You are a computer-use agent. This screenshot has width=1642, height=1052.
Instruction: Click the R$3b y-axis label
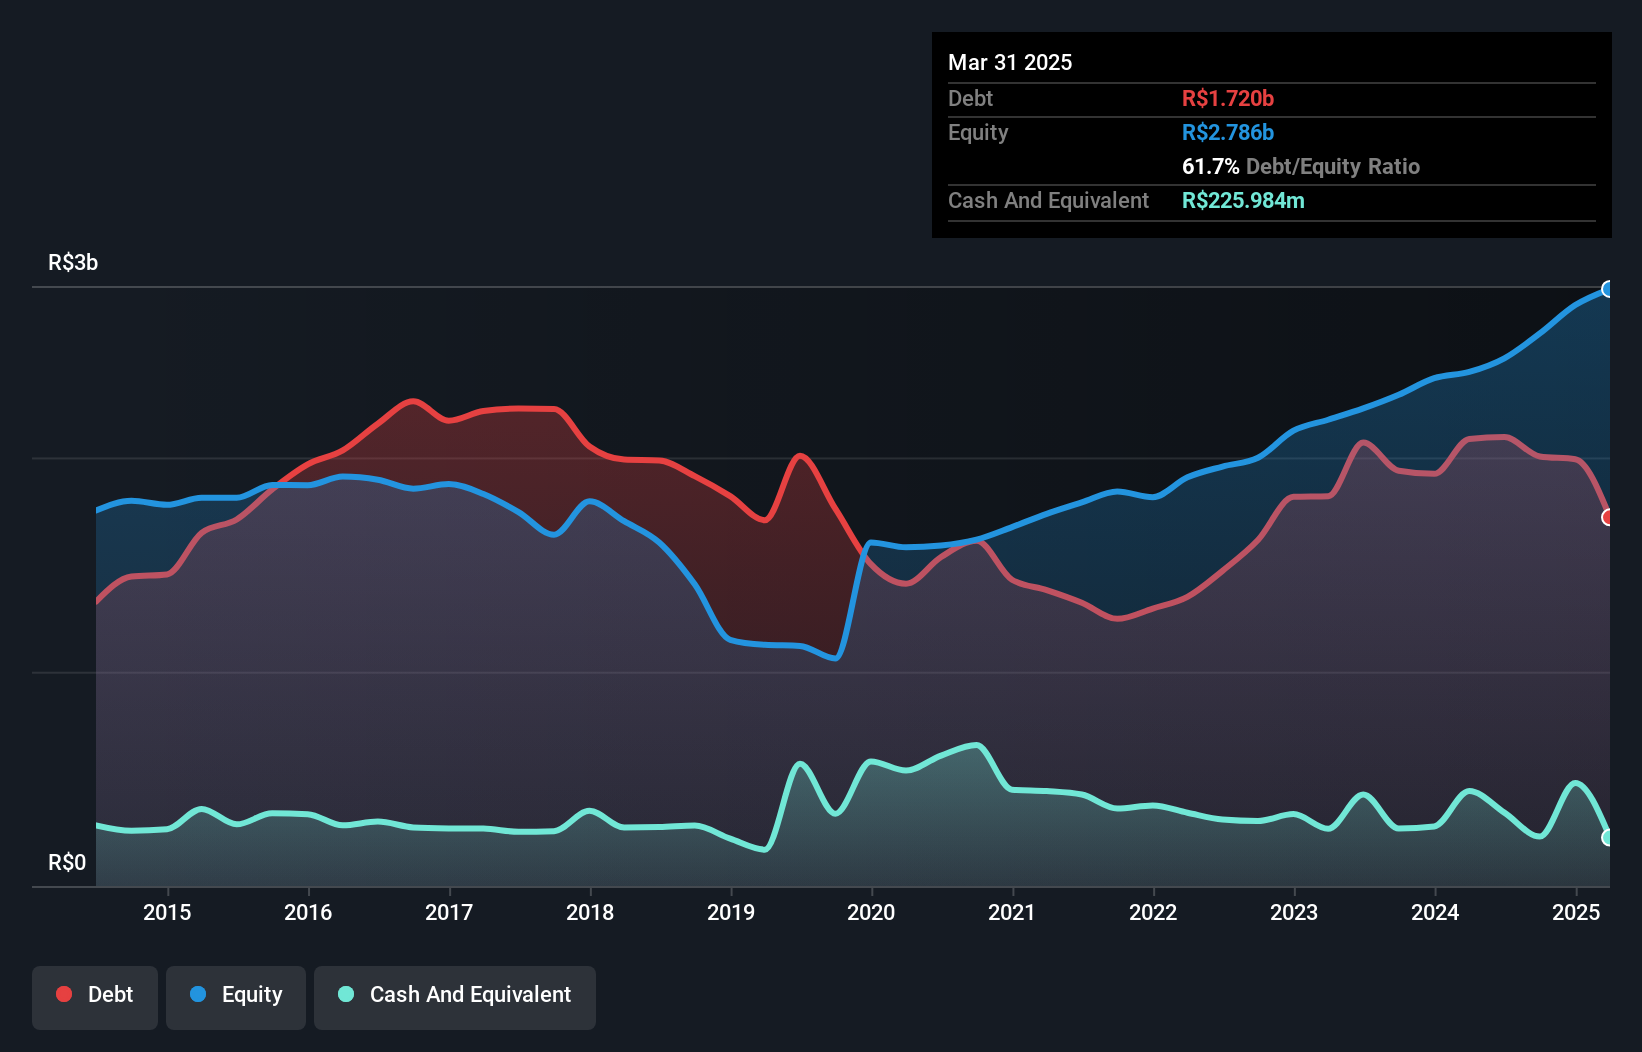73,262
